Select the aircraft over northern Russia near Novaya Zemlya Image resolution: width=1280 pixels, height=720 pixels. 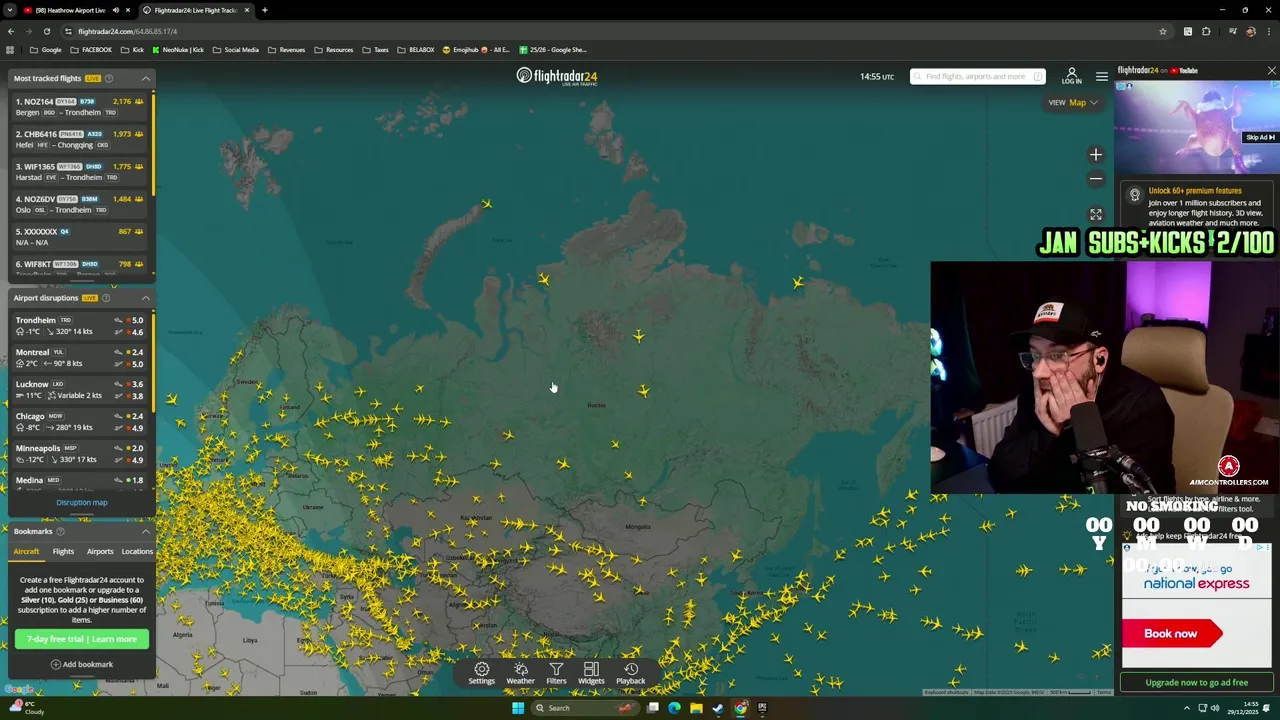coord(487,204)
